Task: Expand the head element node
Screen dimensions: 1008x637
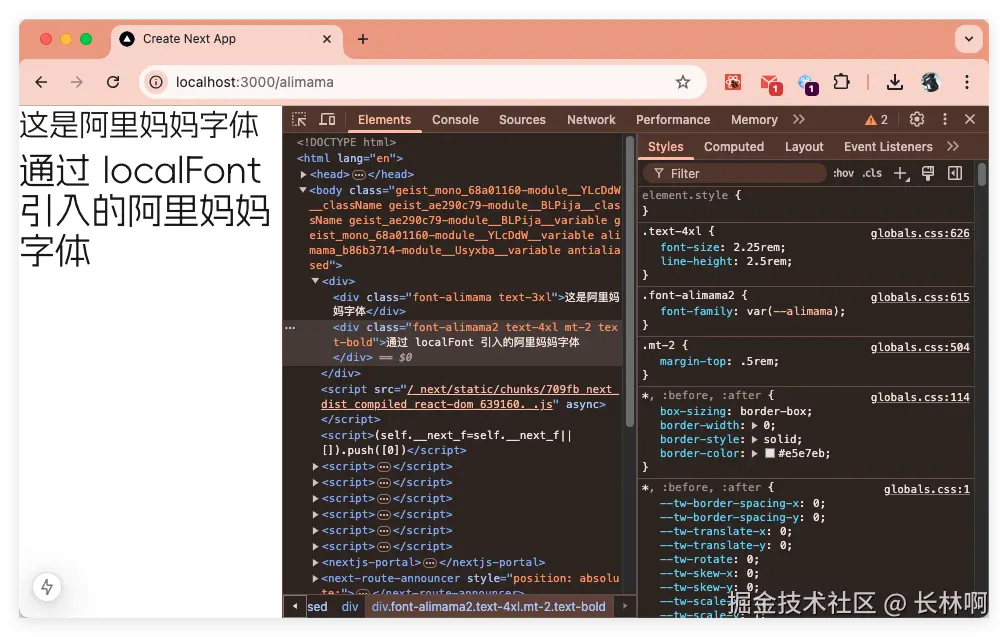Action: tap(303, 174)
